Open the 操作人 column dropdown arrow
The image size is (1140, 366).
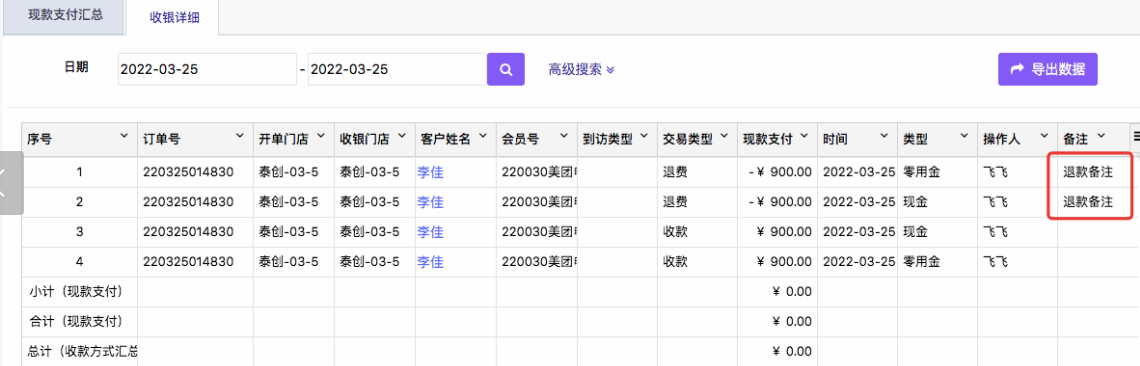click(1043, 136)
